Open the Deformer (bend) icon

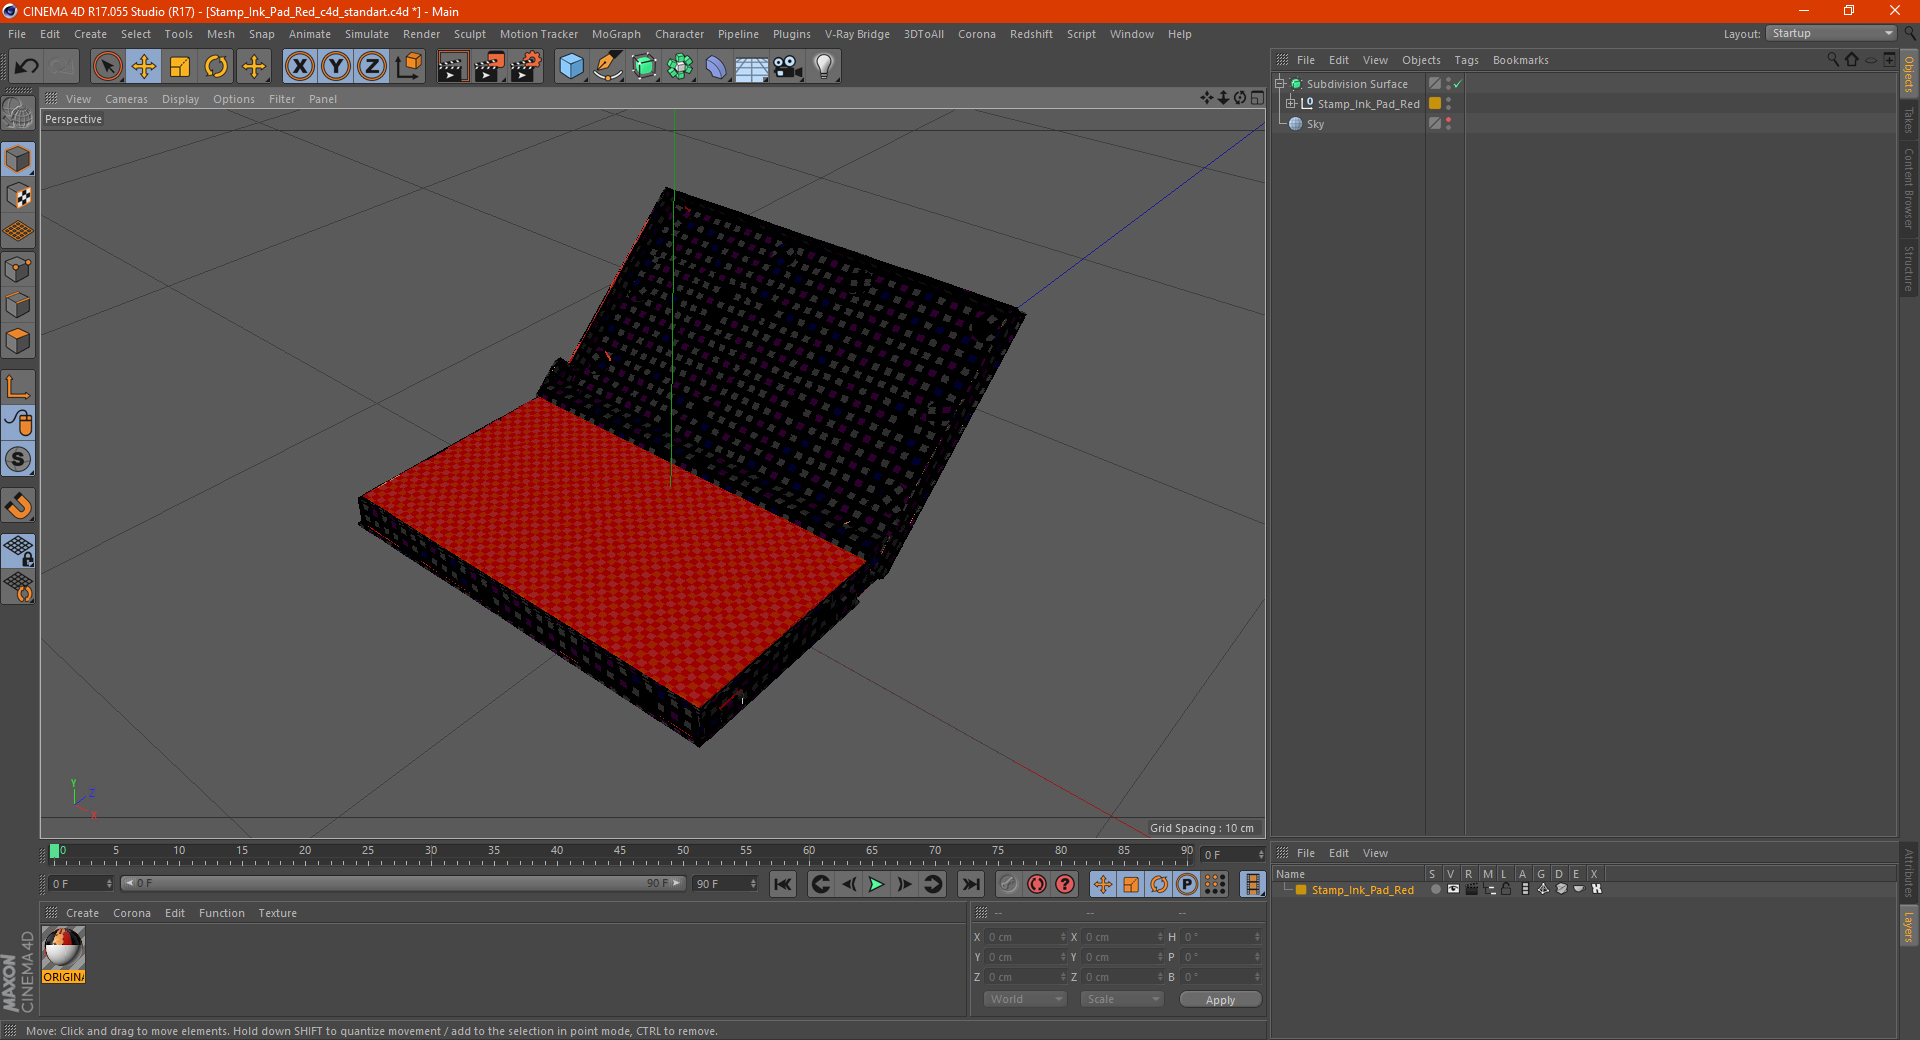(x=716, y=67)
